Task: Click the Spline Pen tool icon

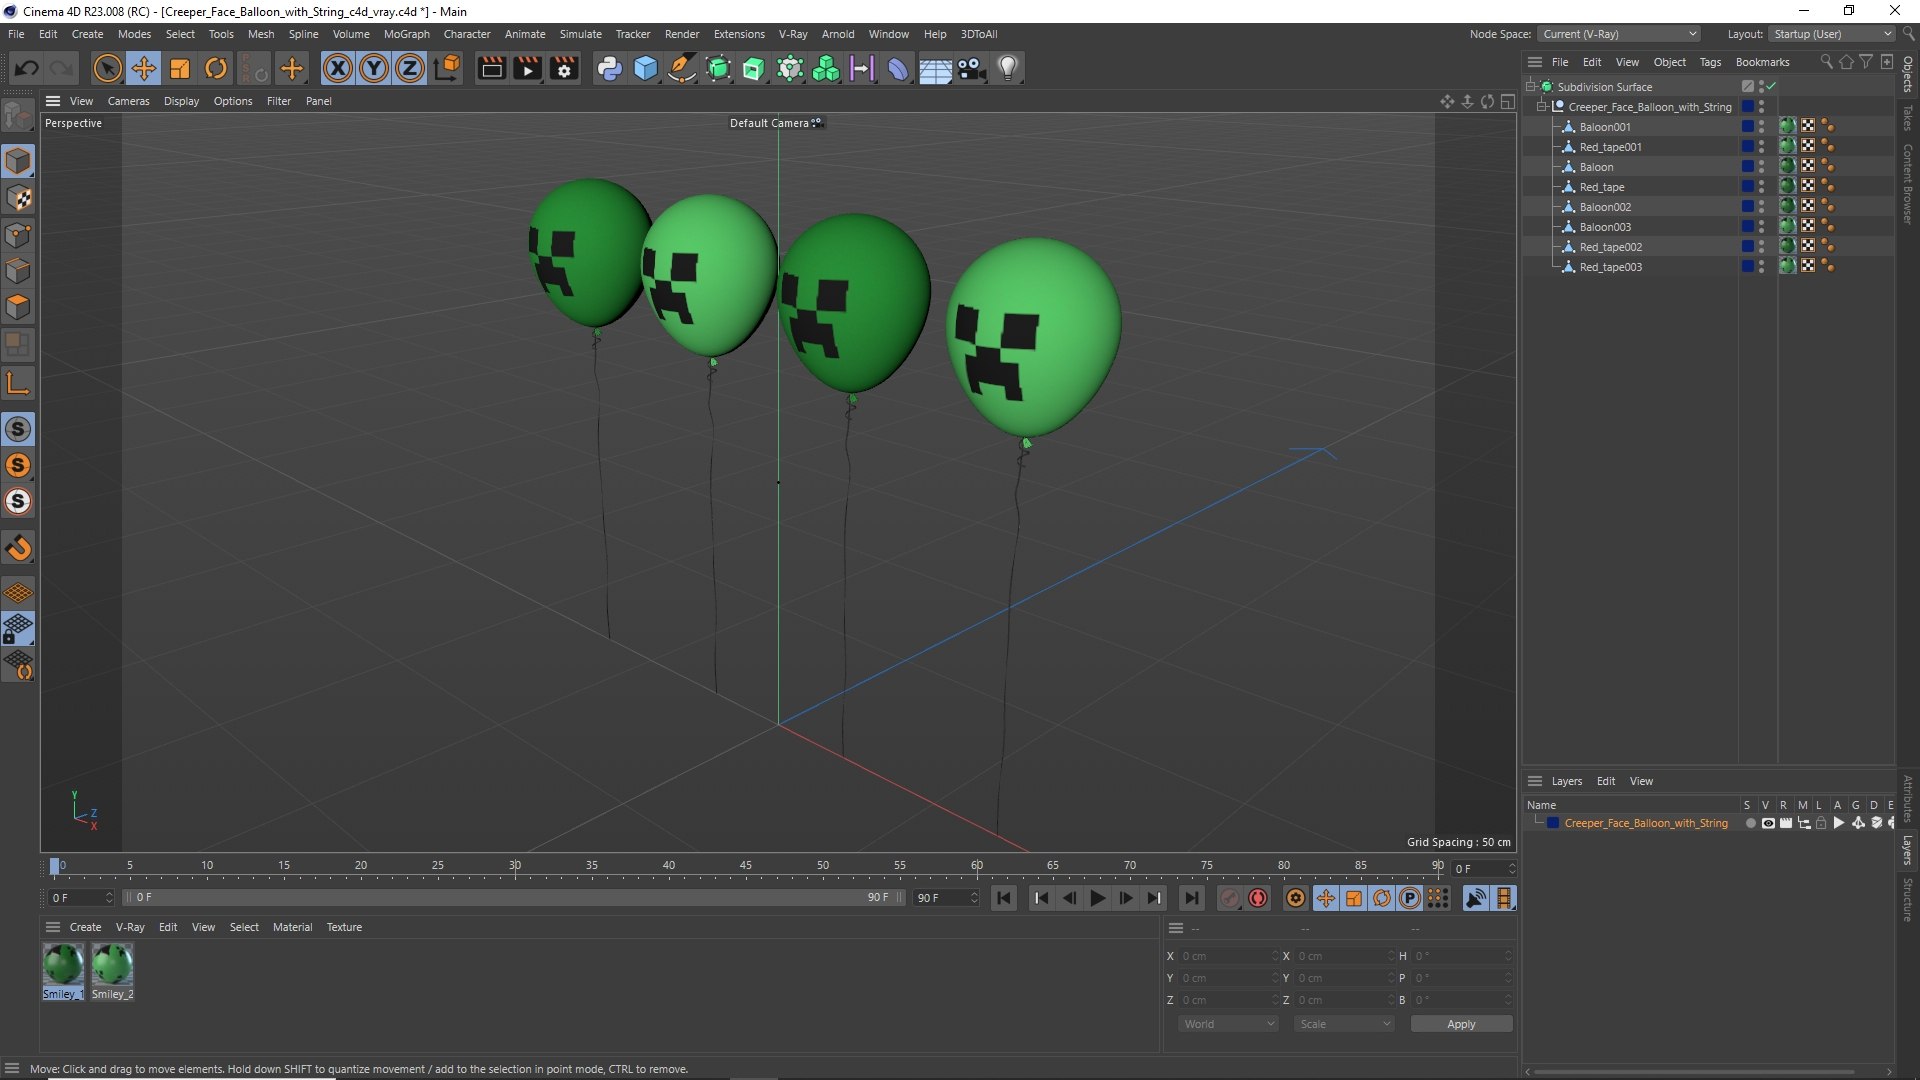Action: (x=682, y=68)
